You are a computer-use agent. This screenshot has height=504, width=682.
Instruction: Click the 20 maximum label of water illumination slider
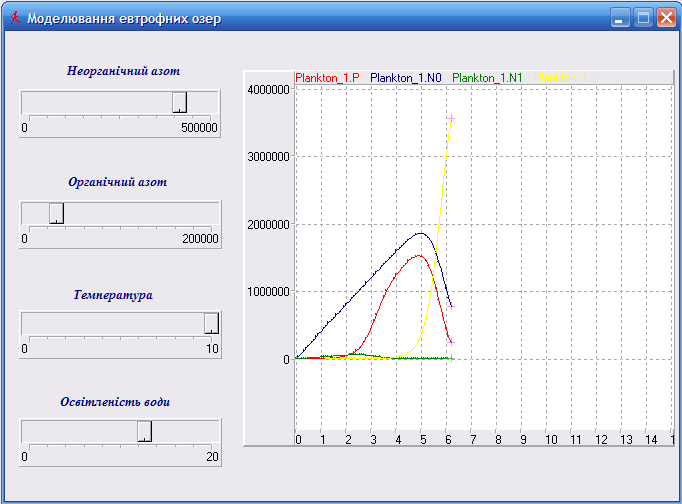[x=212, y=457]
